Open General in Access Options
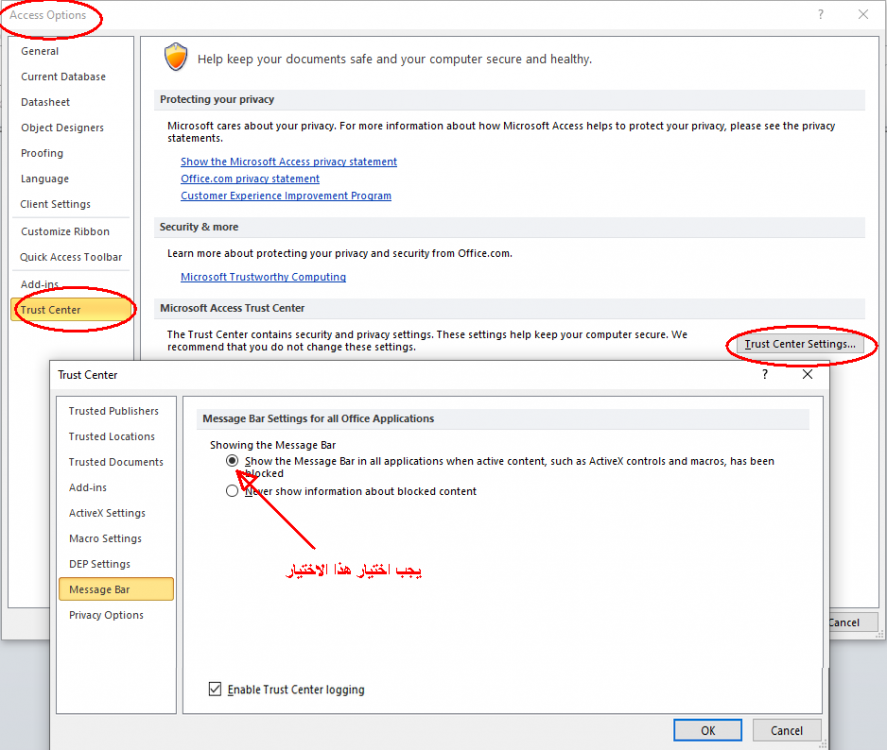 coord(40,51)
